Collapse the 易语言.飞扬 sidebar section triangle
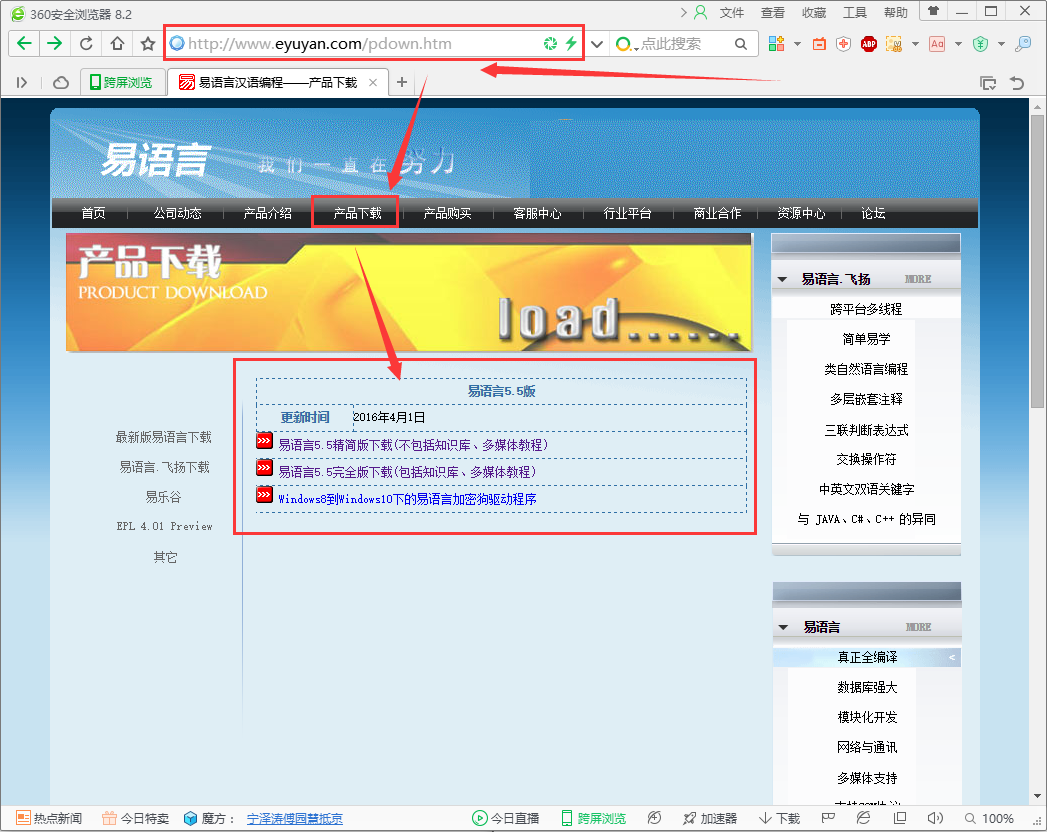Screen dimensions: 1047x832 [782, 280]
